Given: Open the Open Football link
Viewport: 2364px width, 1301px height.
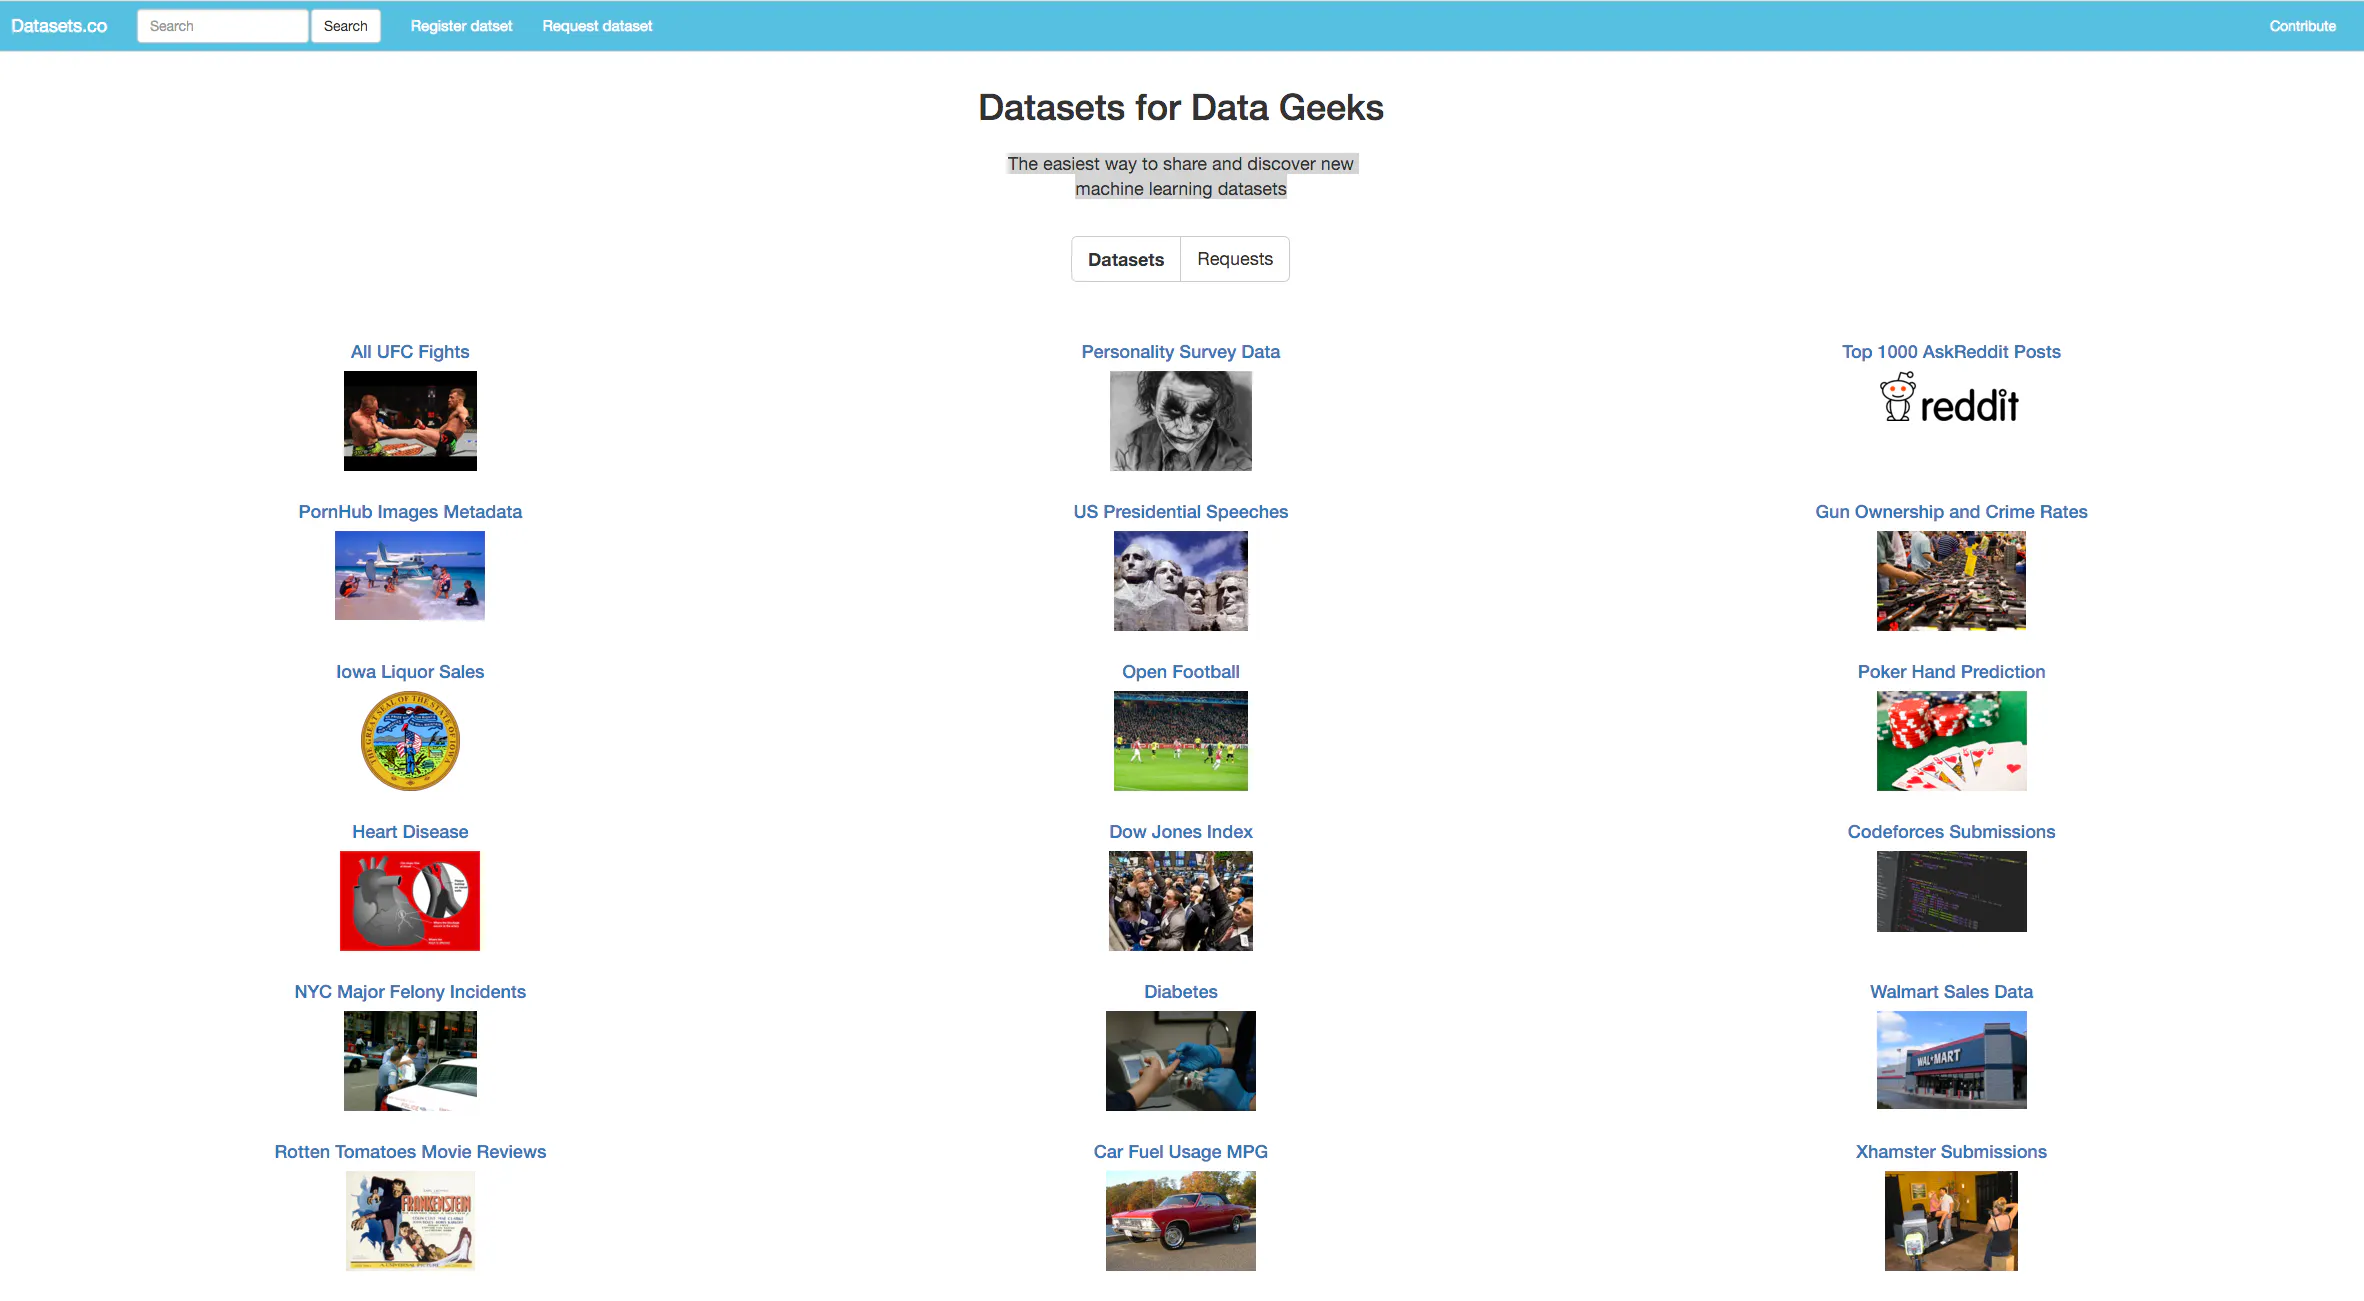Looking at the screenshot, I should pos(1181,672).
